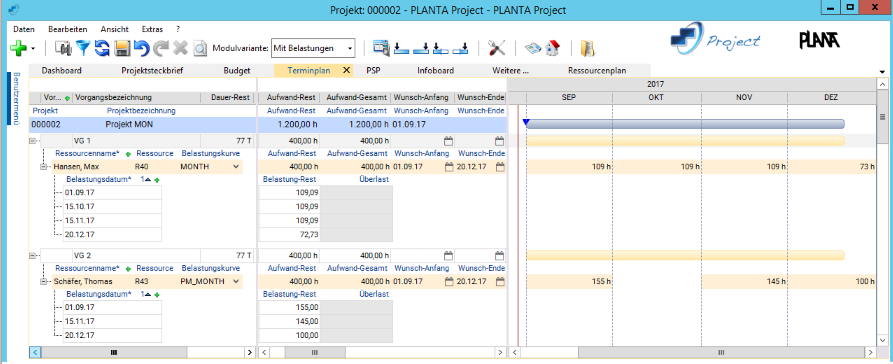Open calendar beside Schäfer's 01.09.17 date
893x364 pixels.
tap(448, 281)
